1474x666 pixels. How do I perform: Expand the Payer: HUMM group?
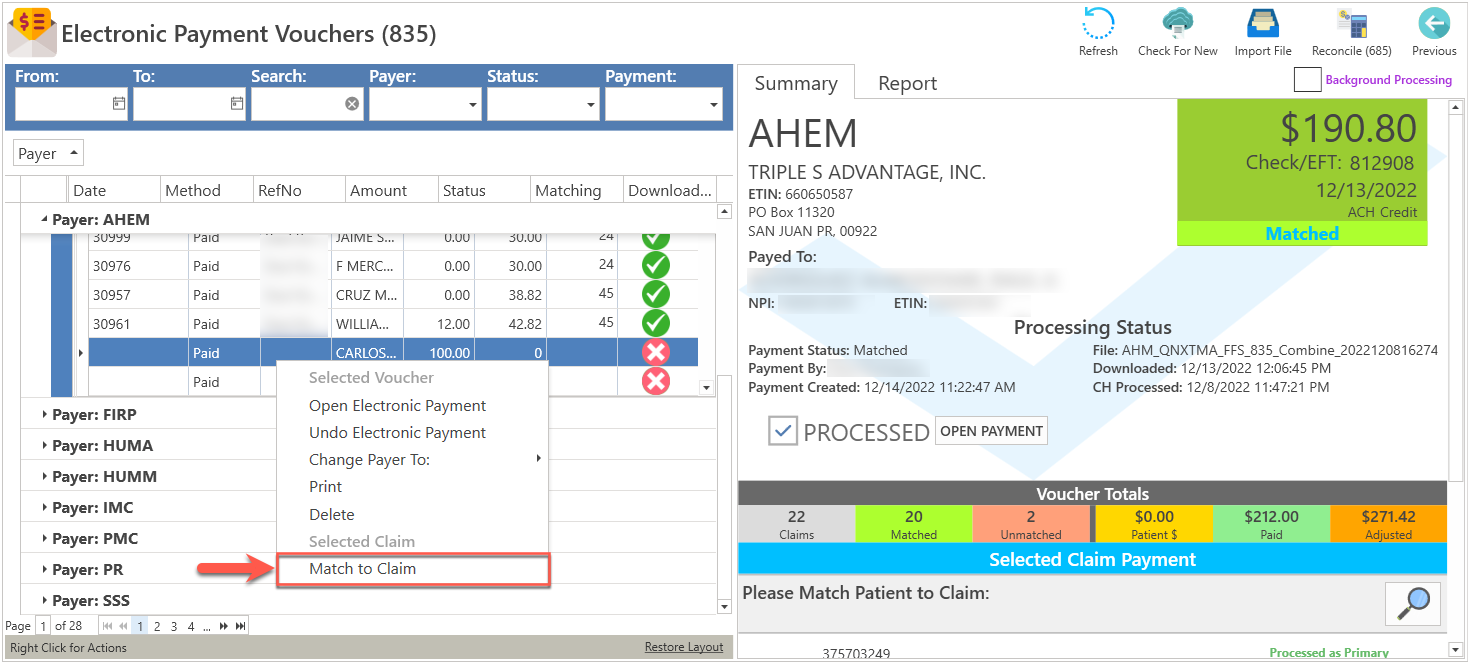tap(44, 477)
